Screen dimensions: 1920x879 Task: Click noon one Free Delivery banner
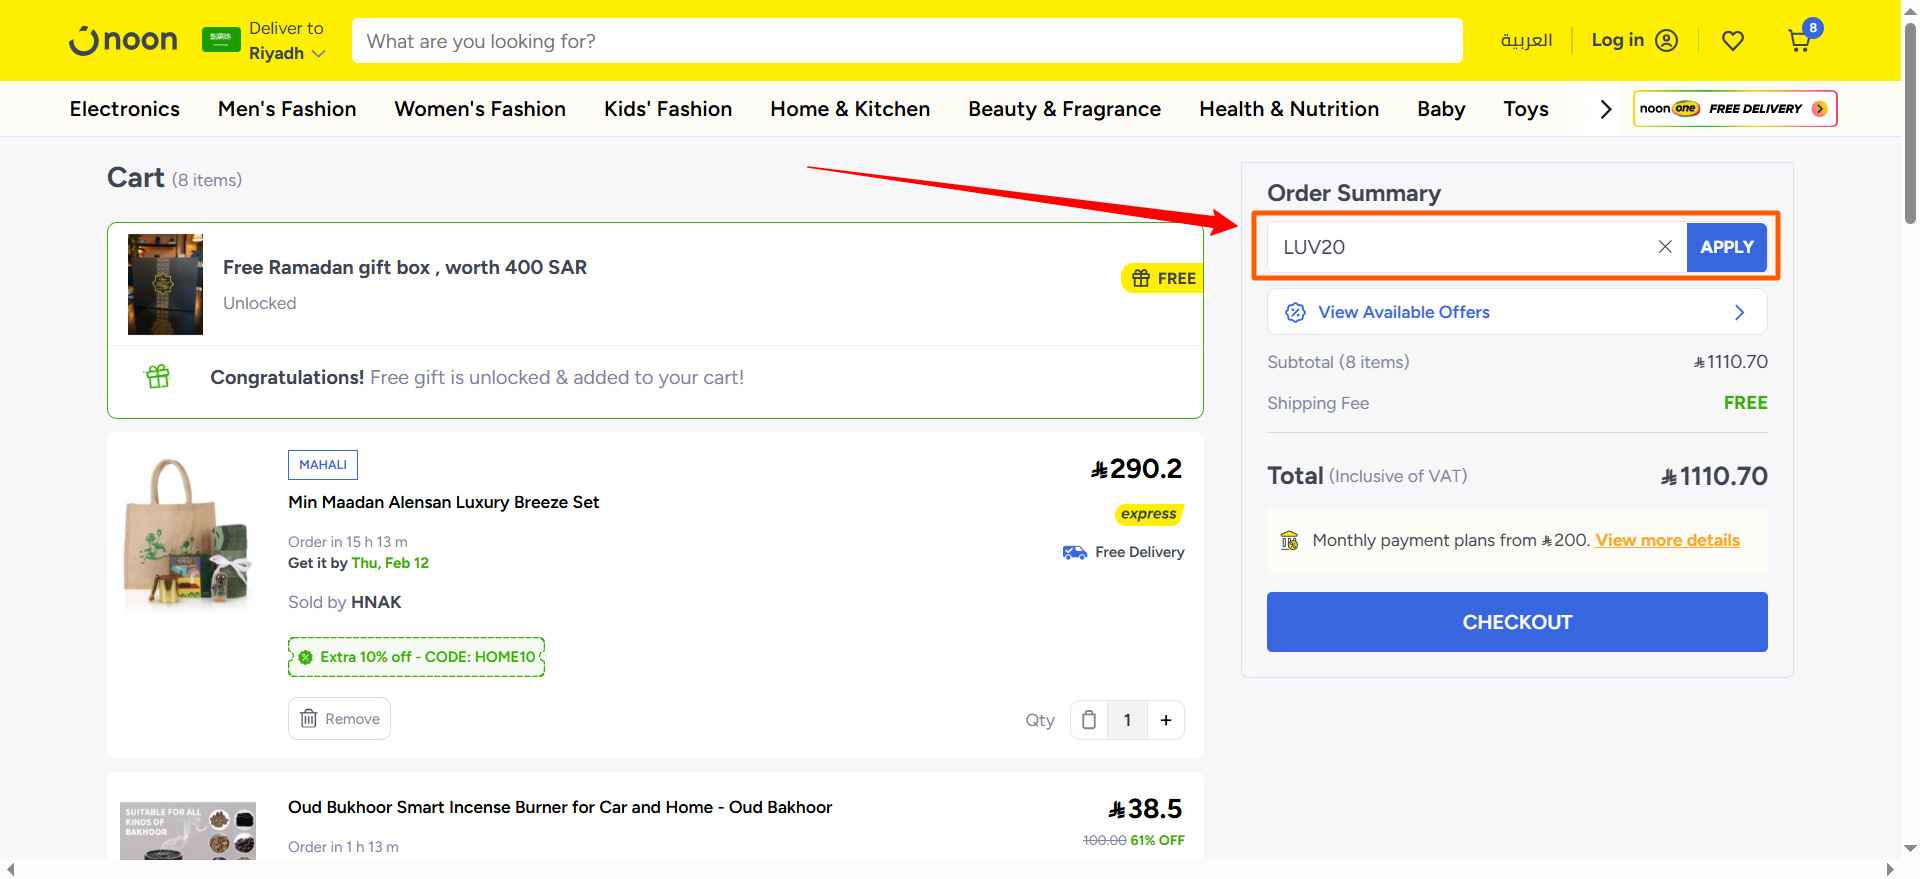click(x=1735, y=108)
